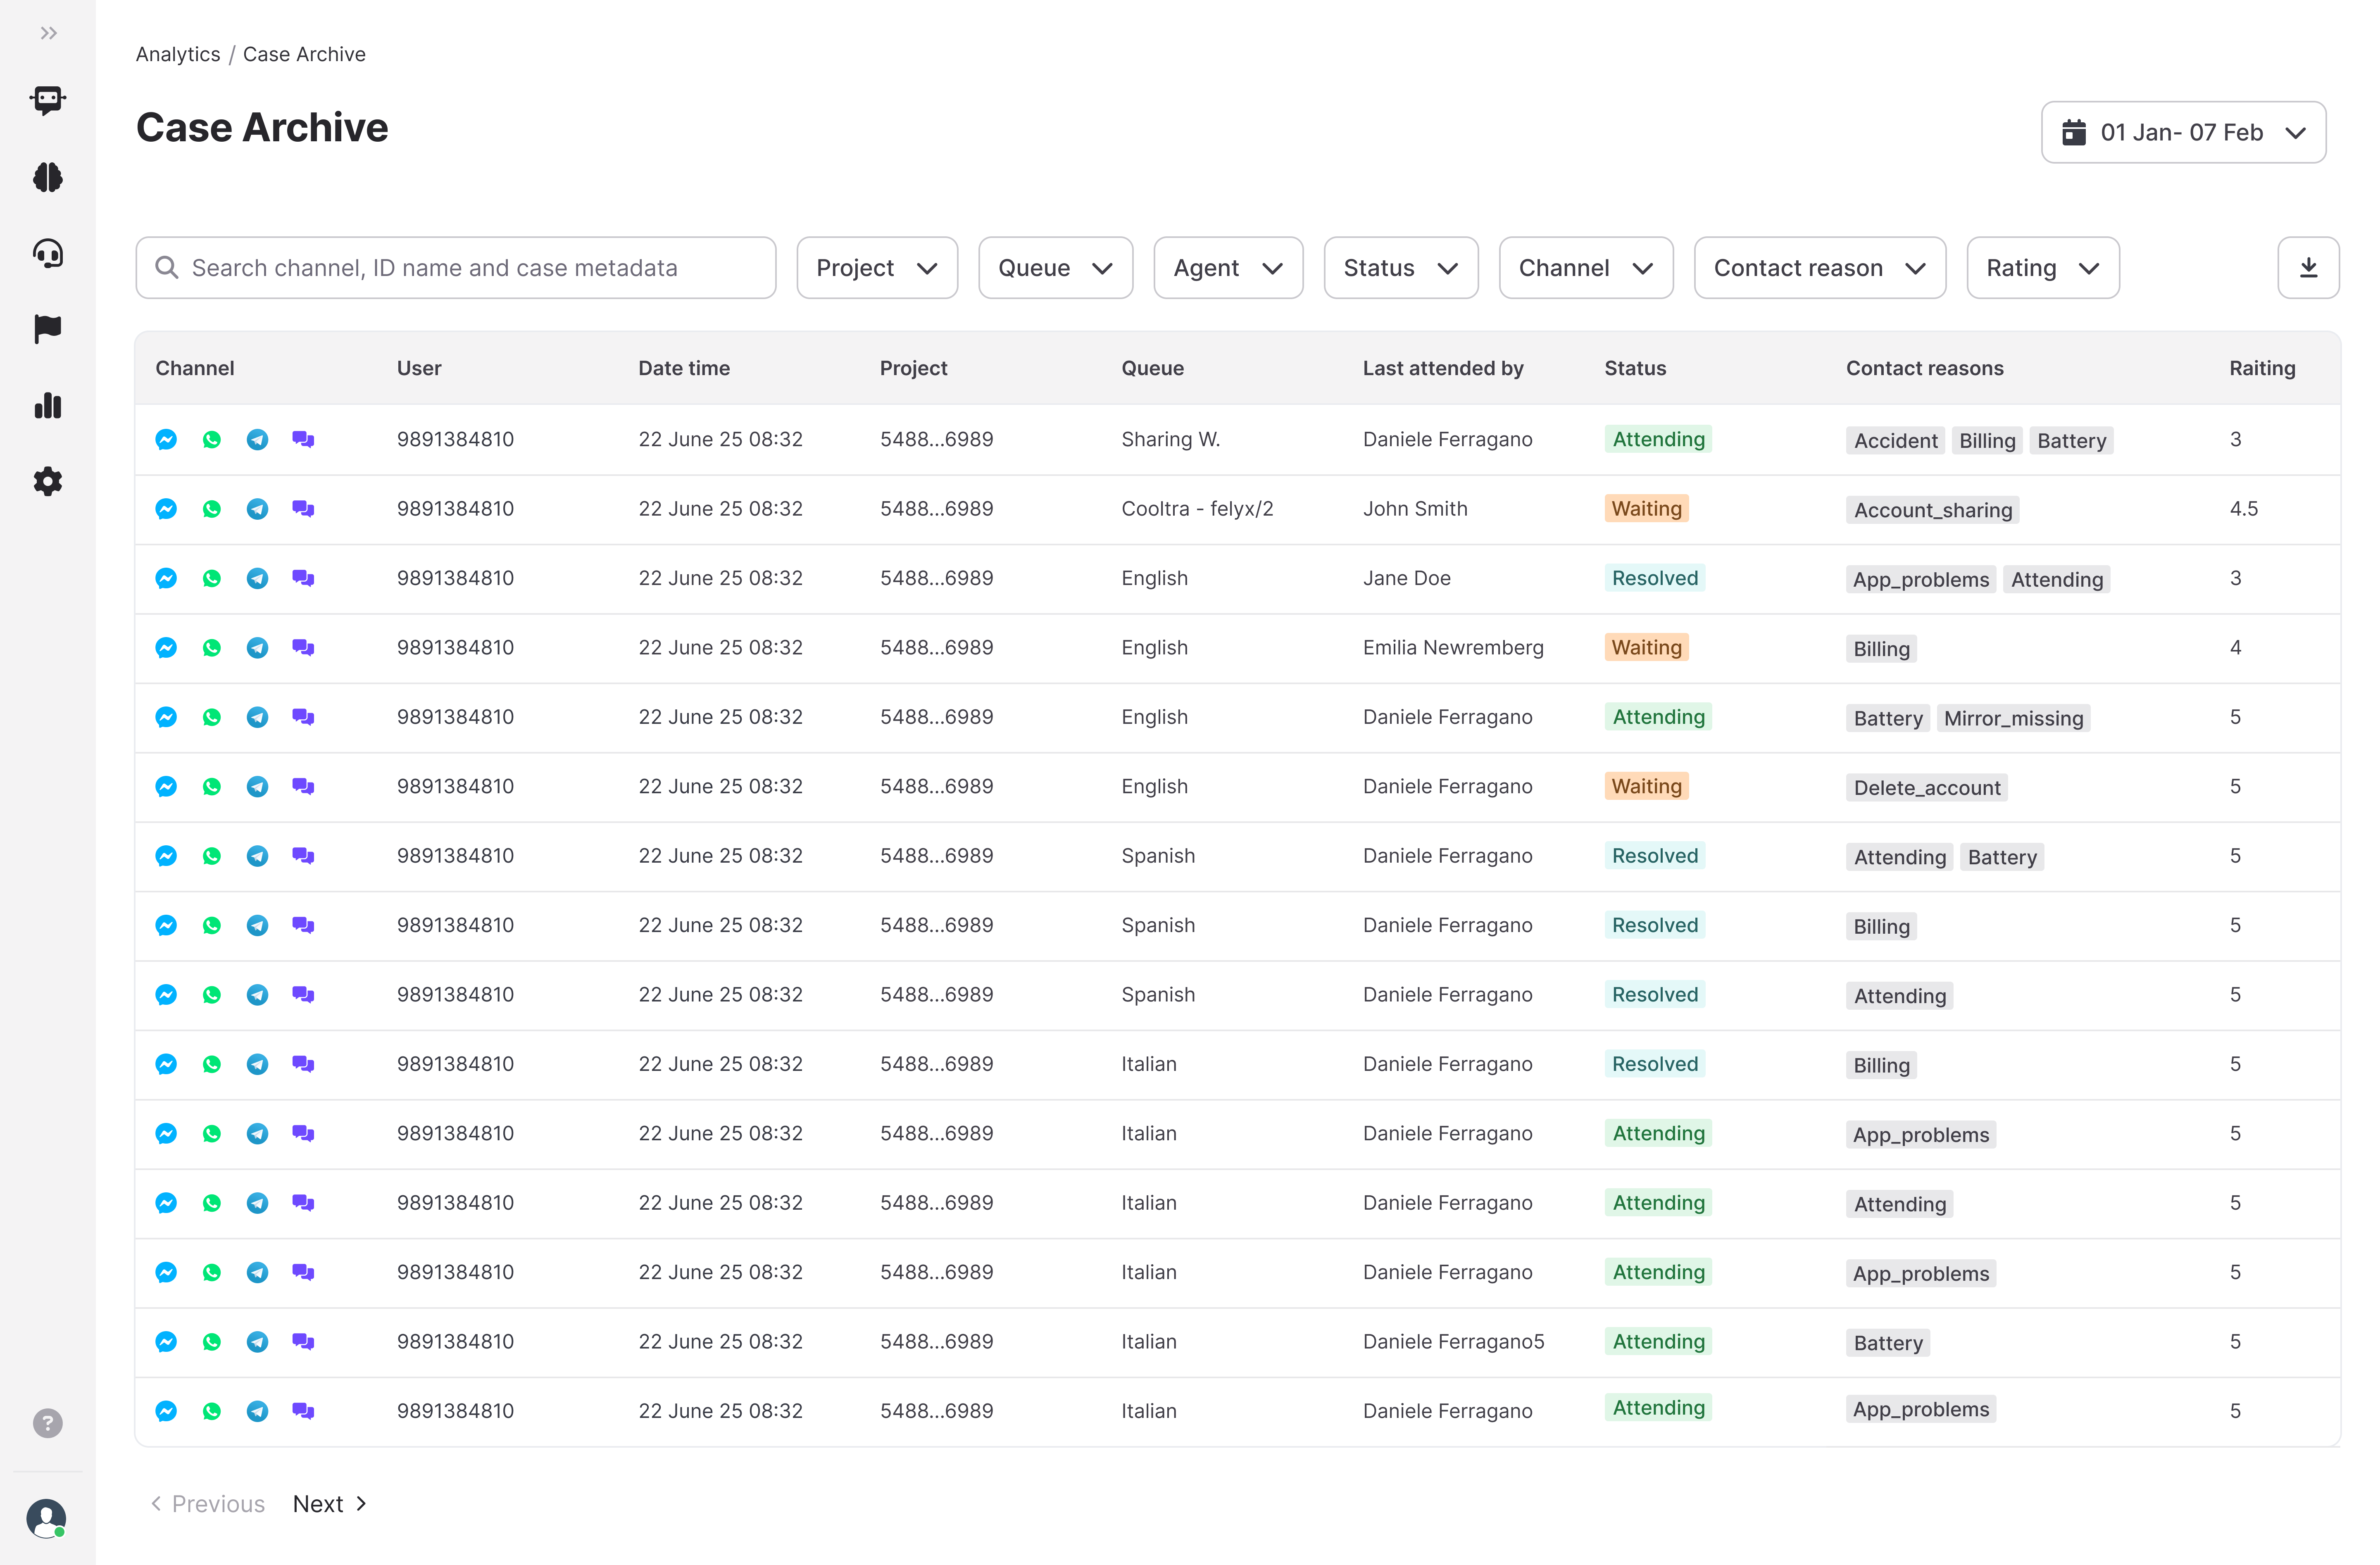Image resolution: width=2380 pixels, height=1565 pixels.
Task: Open the help question mark icon
Action: pos(48,1422)
